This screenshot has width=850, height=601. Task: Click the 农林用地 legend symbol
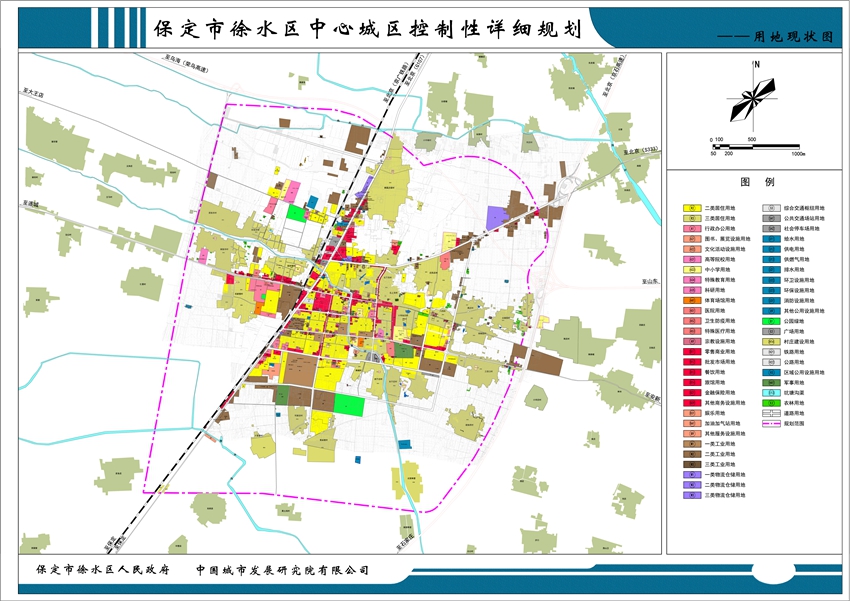(771, 403)
